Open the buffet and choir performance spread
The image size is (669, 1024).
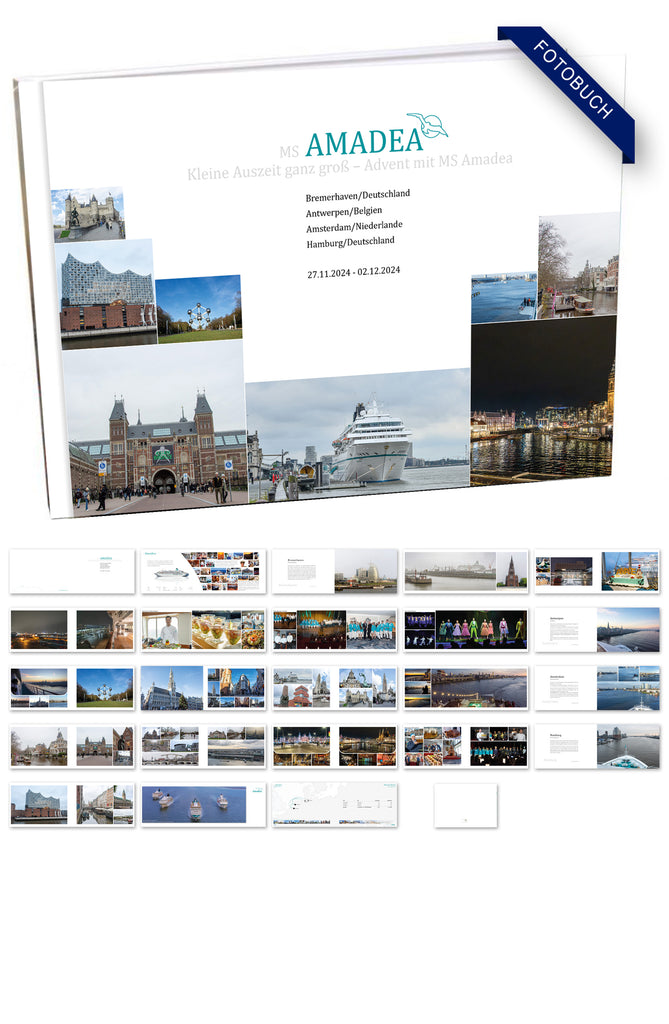tap(466, 746)
